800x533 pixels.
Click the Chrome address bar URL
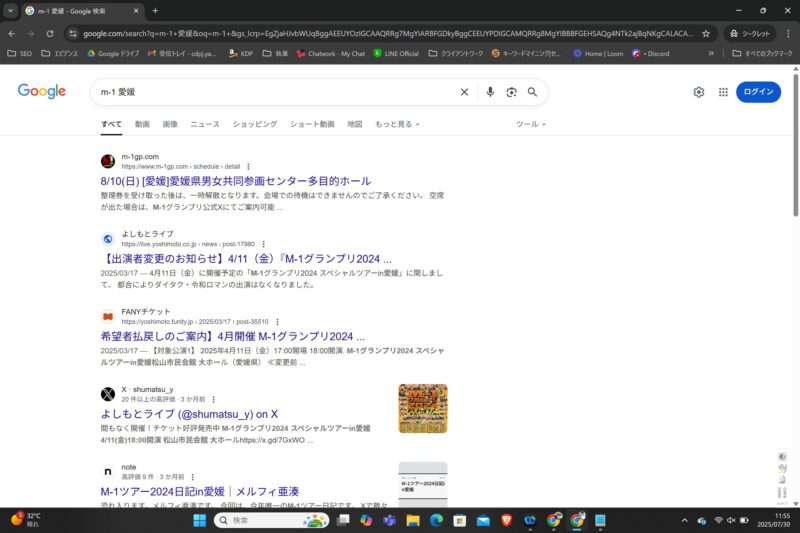pos(388,34)
